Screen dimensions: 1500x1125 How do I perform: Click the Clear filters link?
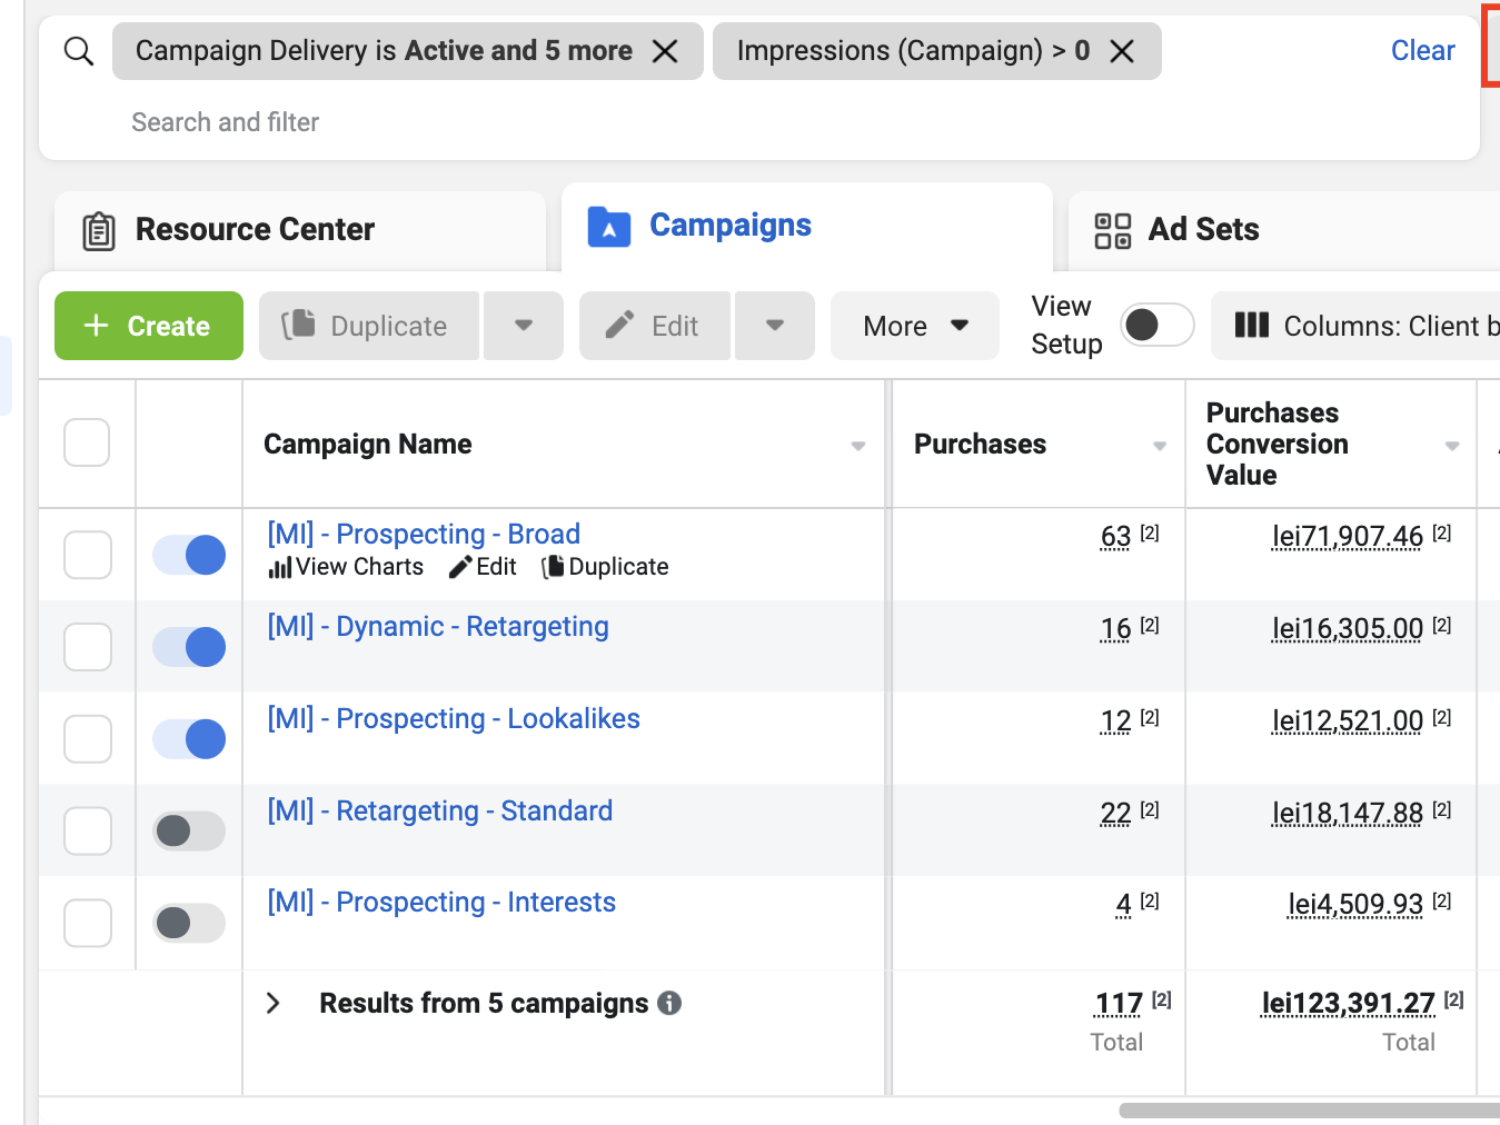tap(1422, 51)
